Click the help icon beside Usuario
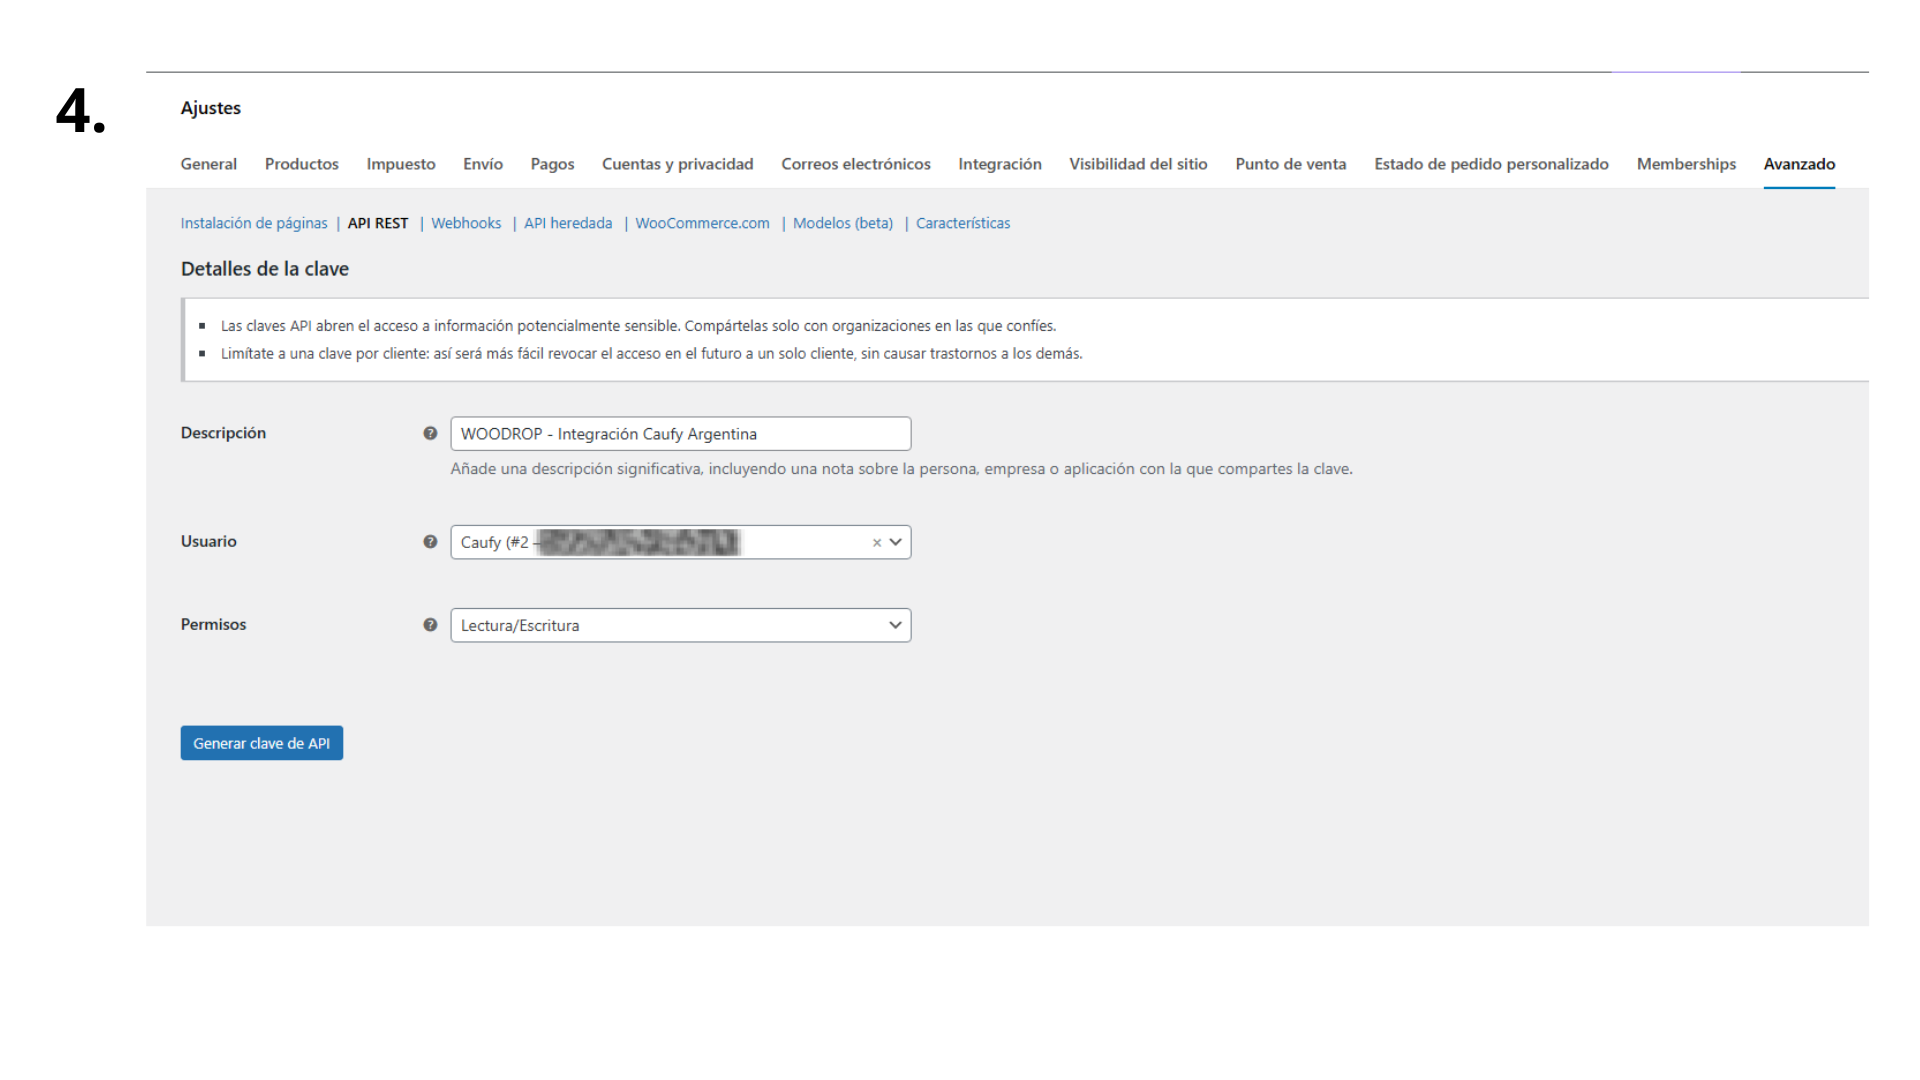Screen dimensions: 1920x1080 [430, 541]
